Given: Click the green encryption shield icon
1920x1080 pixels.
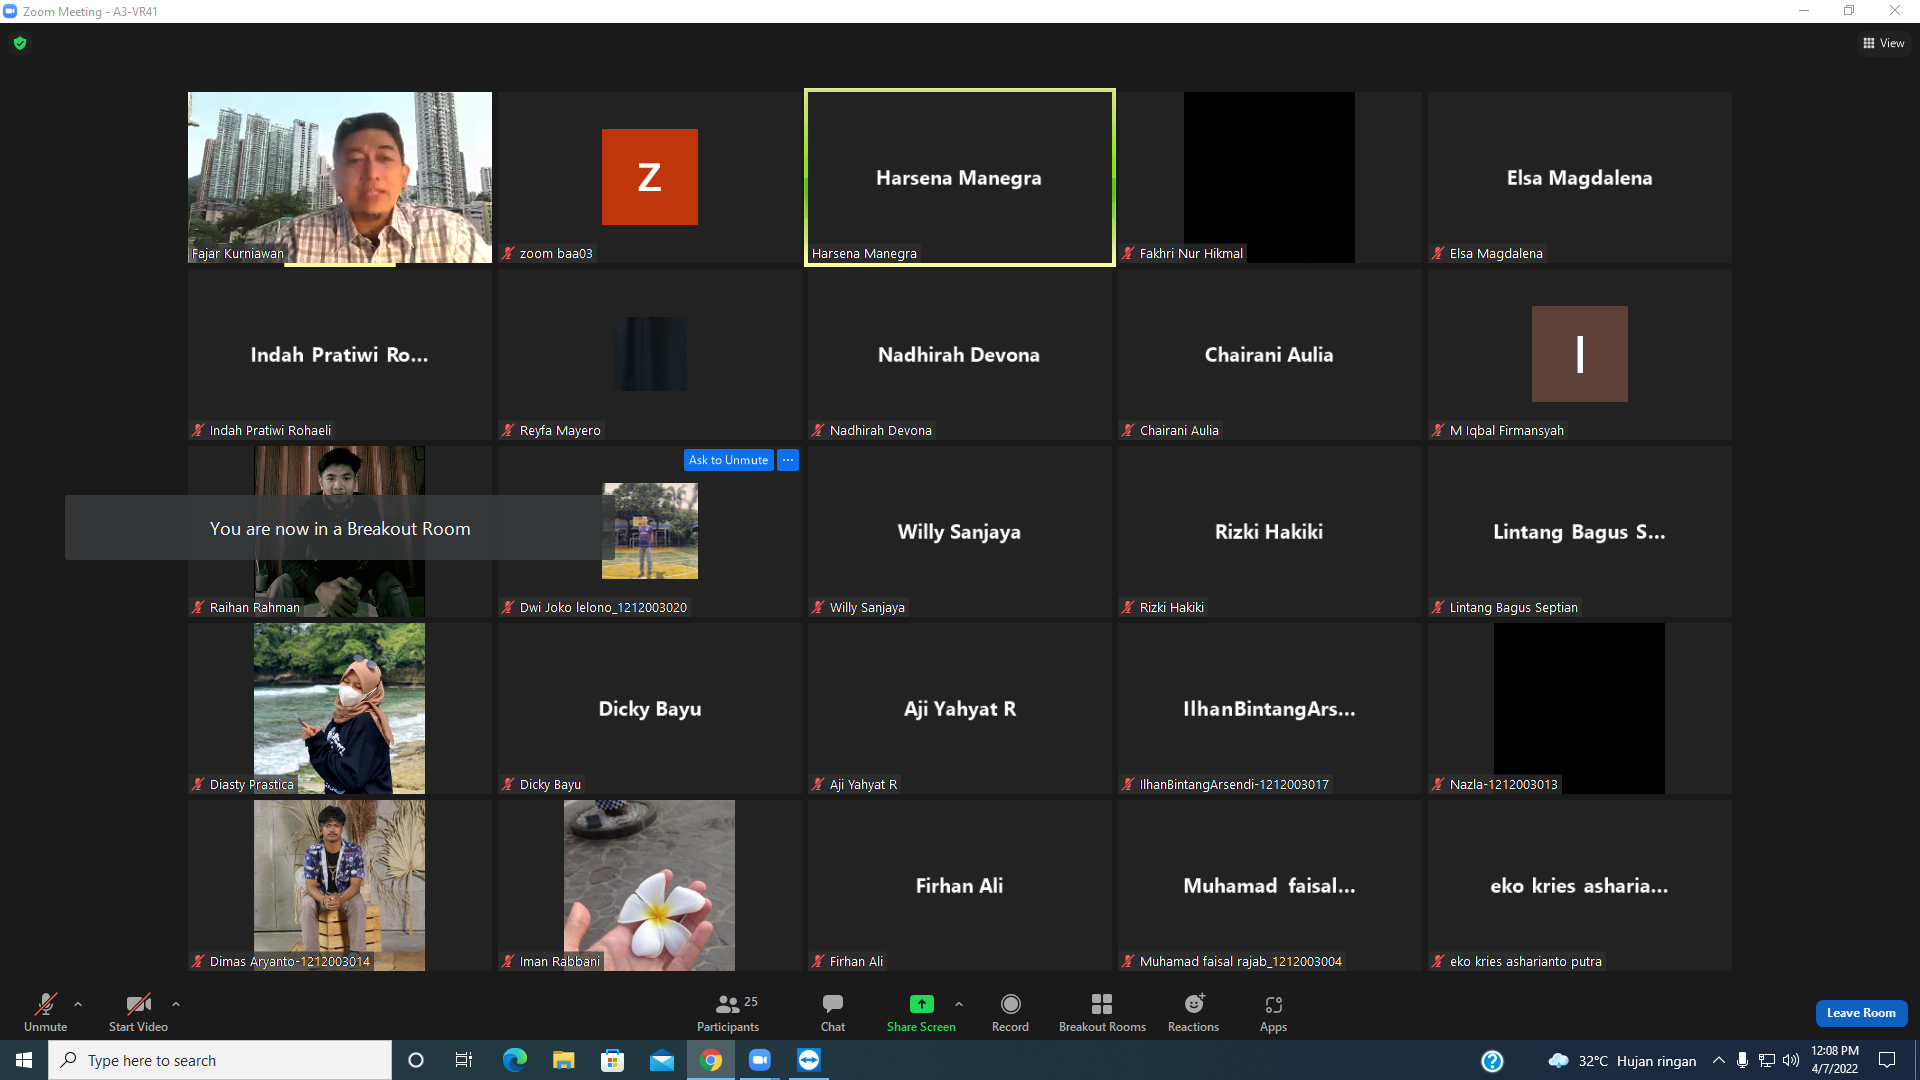Looking at the screenshot, I should tap(20, 43).
